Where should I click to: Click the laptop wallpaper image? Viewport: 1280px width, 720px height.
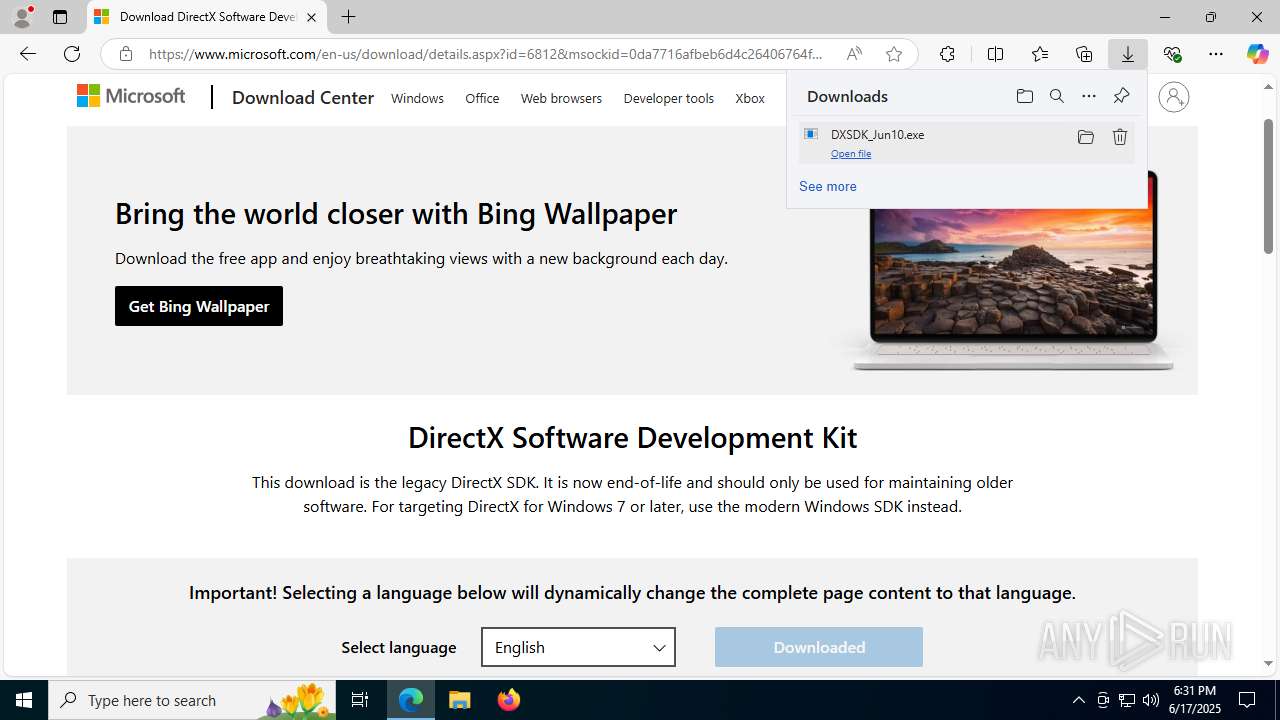coord(1013,275)
